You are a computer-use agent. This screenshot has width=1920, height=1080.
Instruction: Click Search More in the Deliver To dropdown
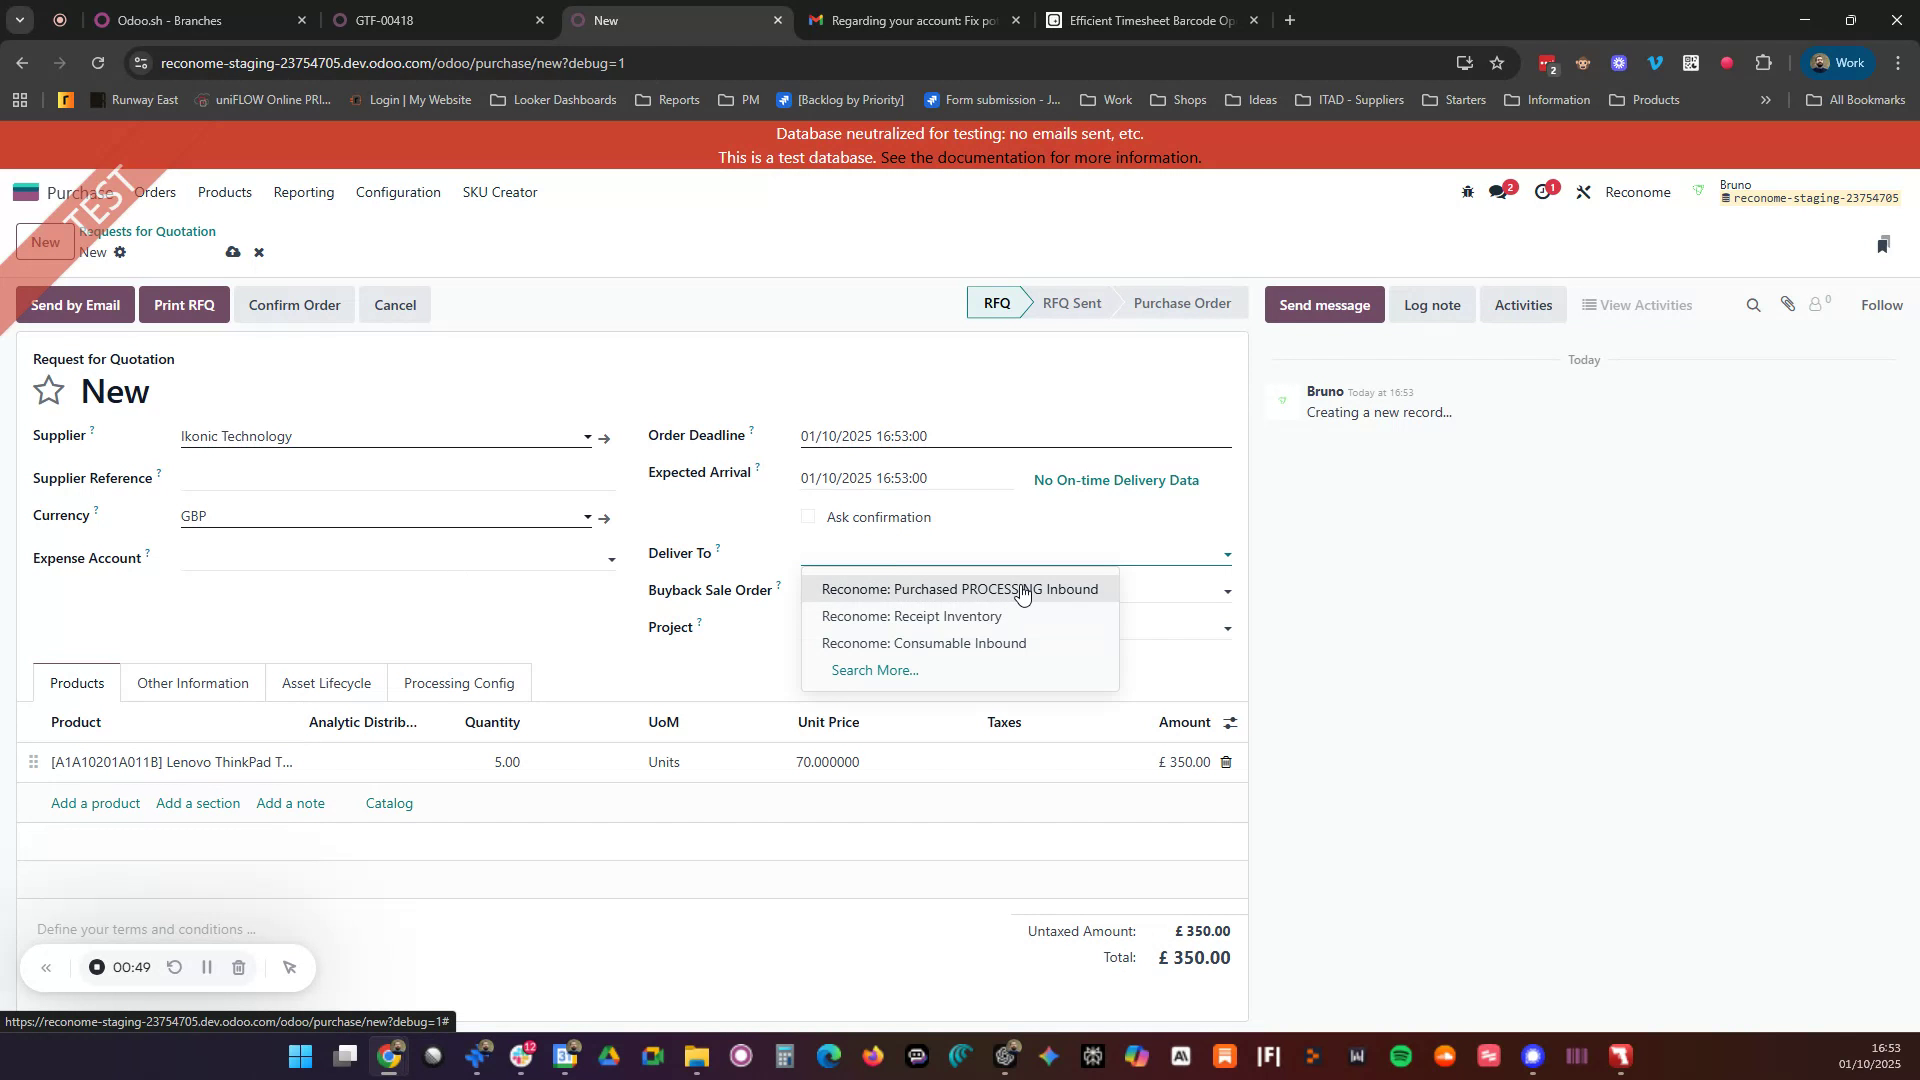tap(874, 670)
